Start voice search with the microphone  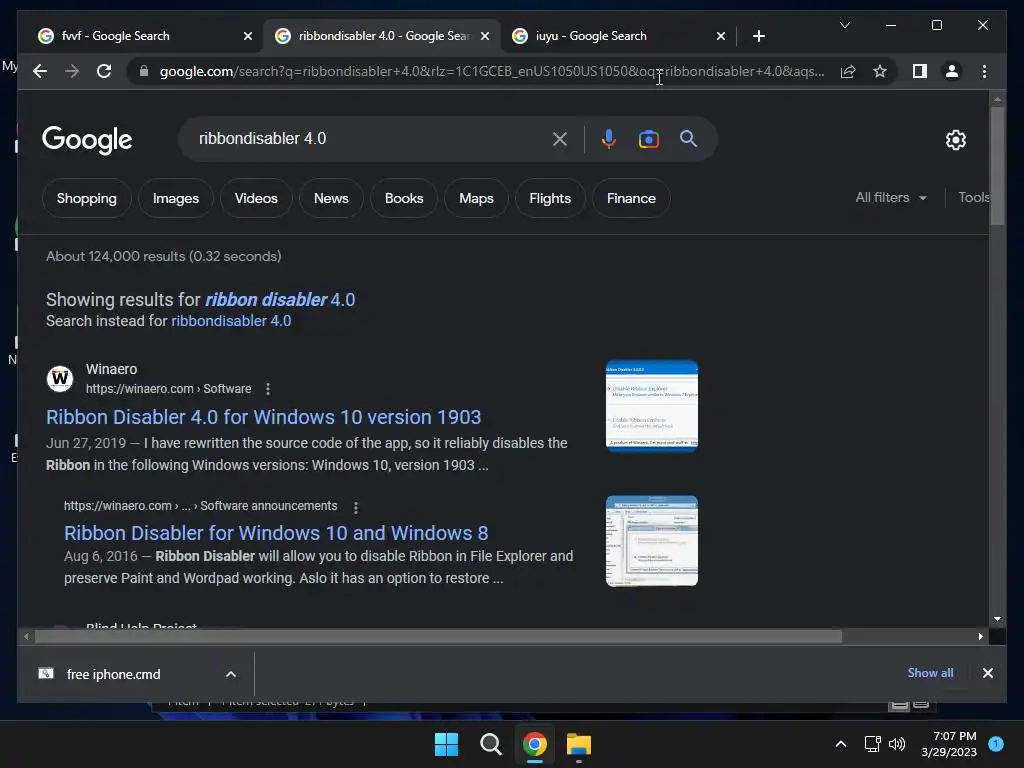click(x=609, y=138)
